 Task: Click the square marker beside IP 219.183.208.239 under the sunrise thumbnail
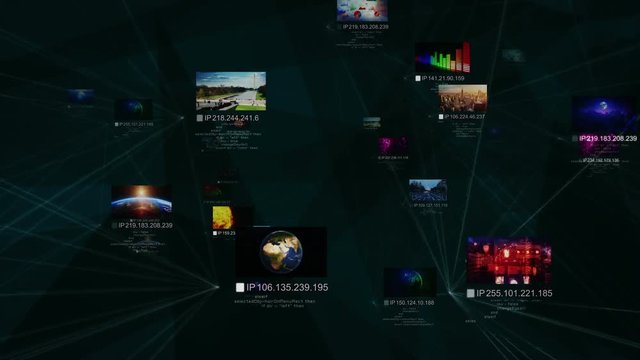[x=115, y=225]
